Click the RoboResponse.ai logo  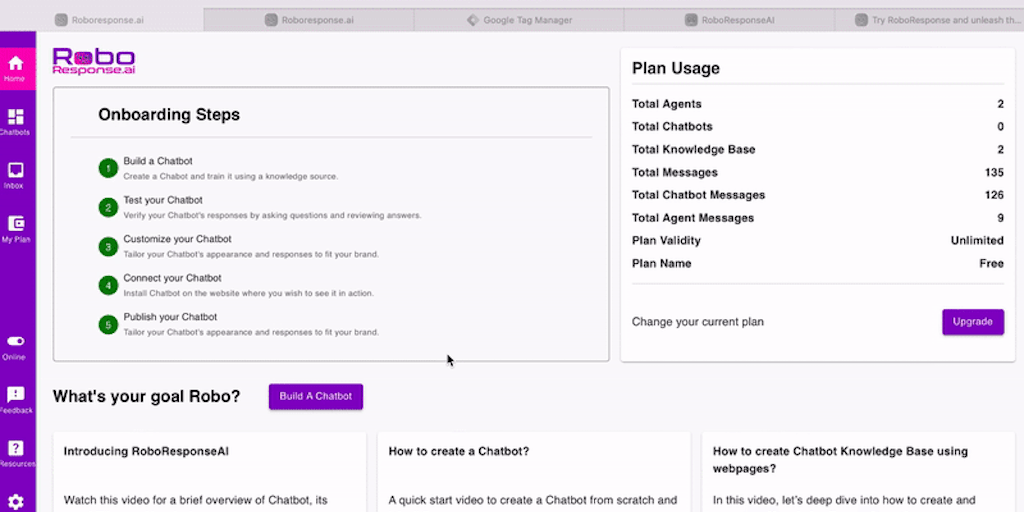click(94, 62)
